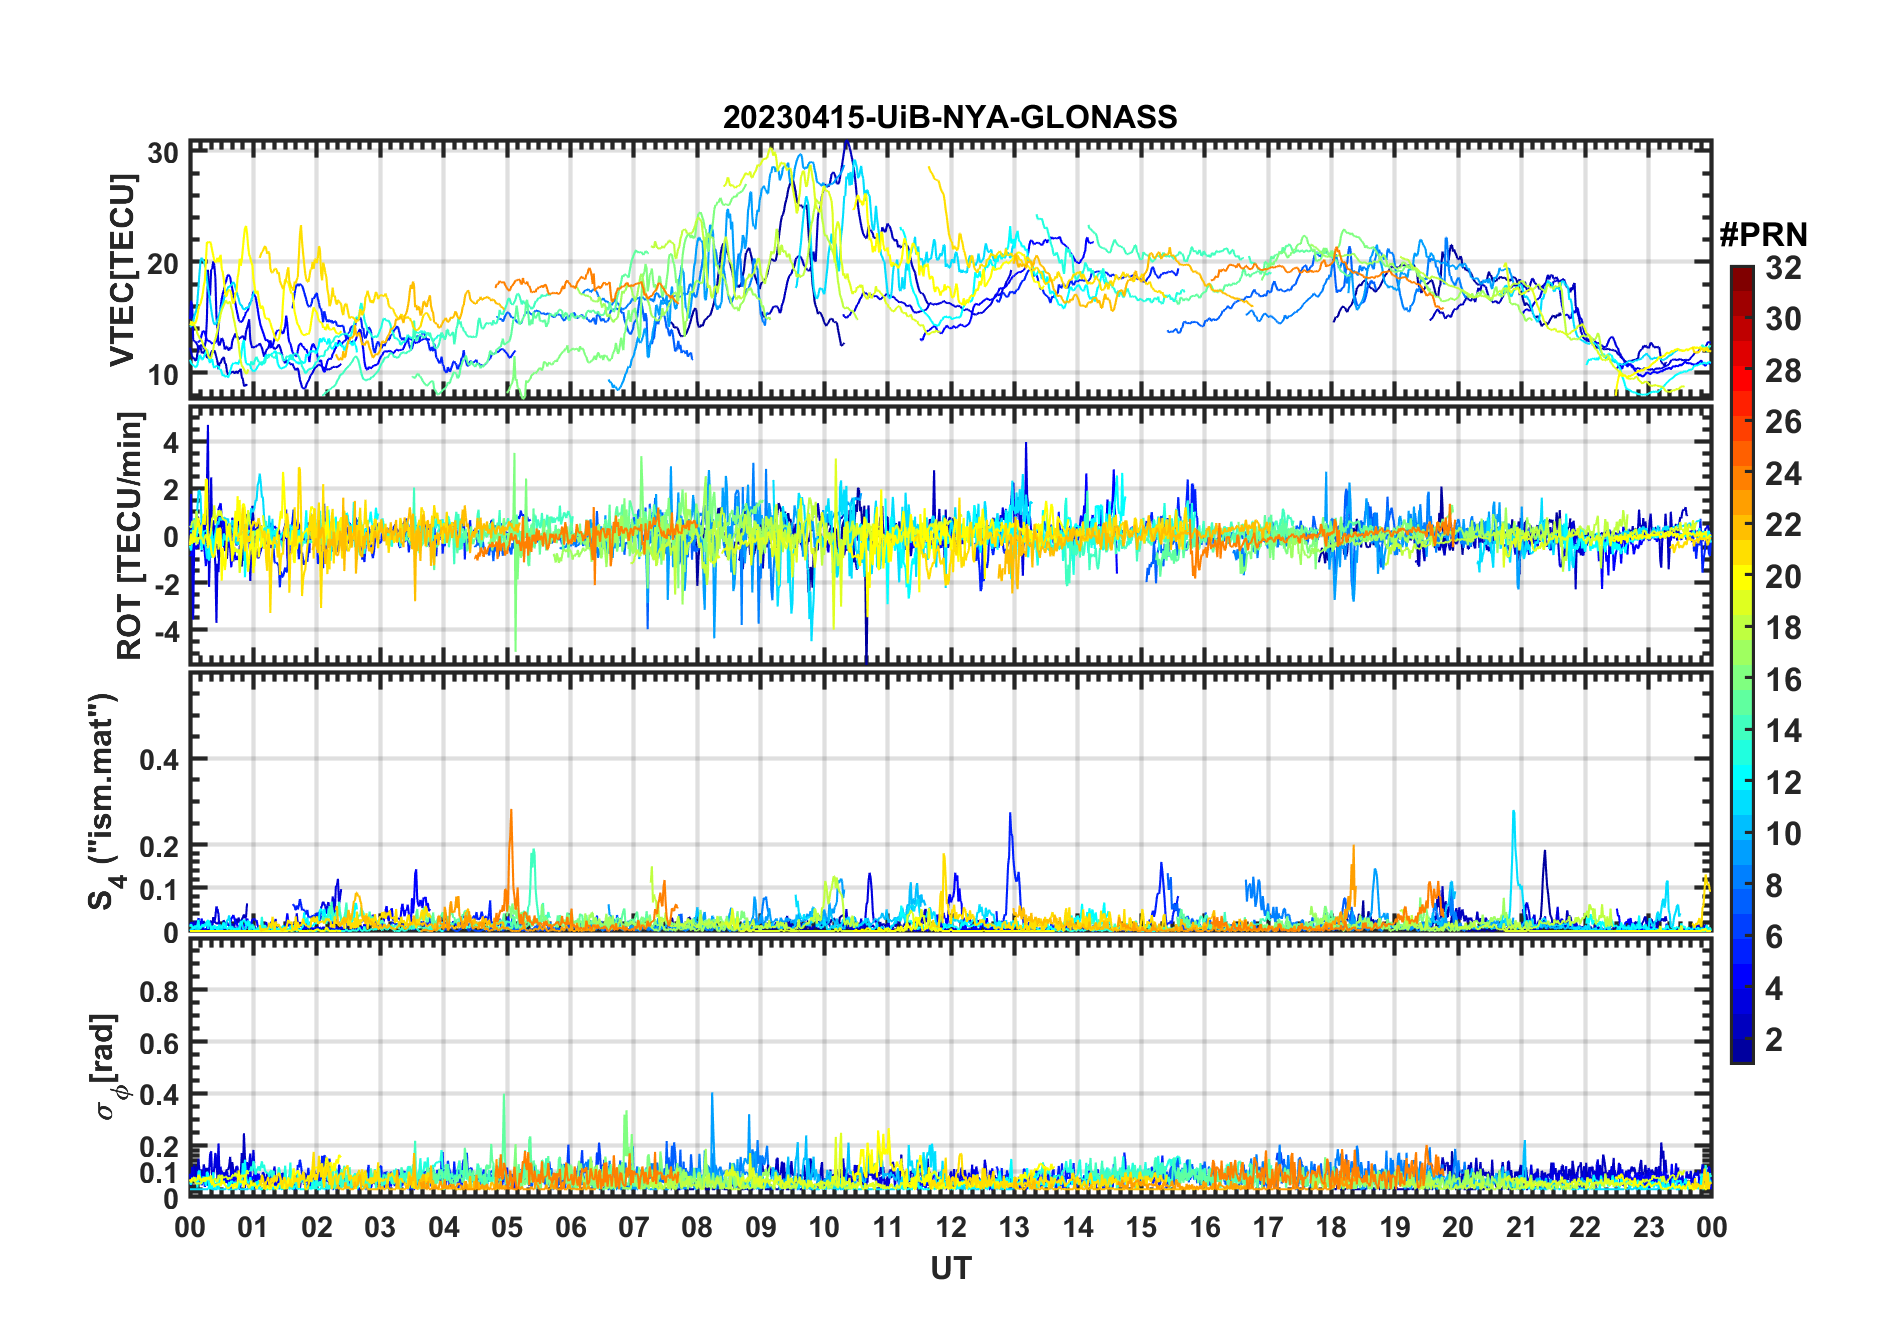Click x-axis tick label "02"
The width and height of the screenshot is (1902, 1330).
(x=317, y=1227)
